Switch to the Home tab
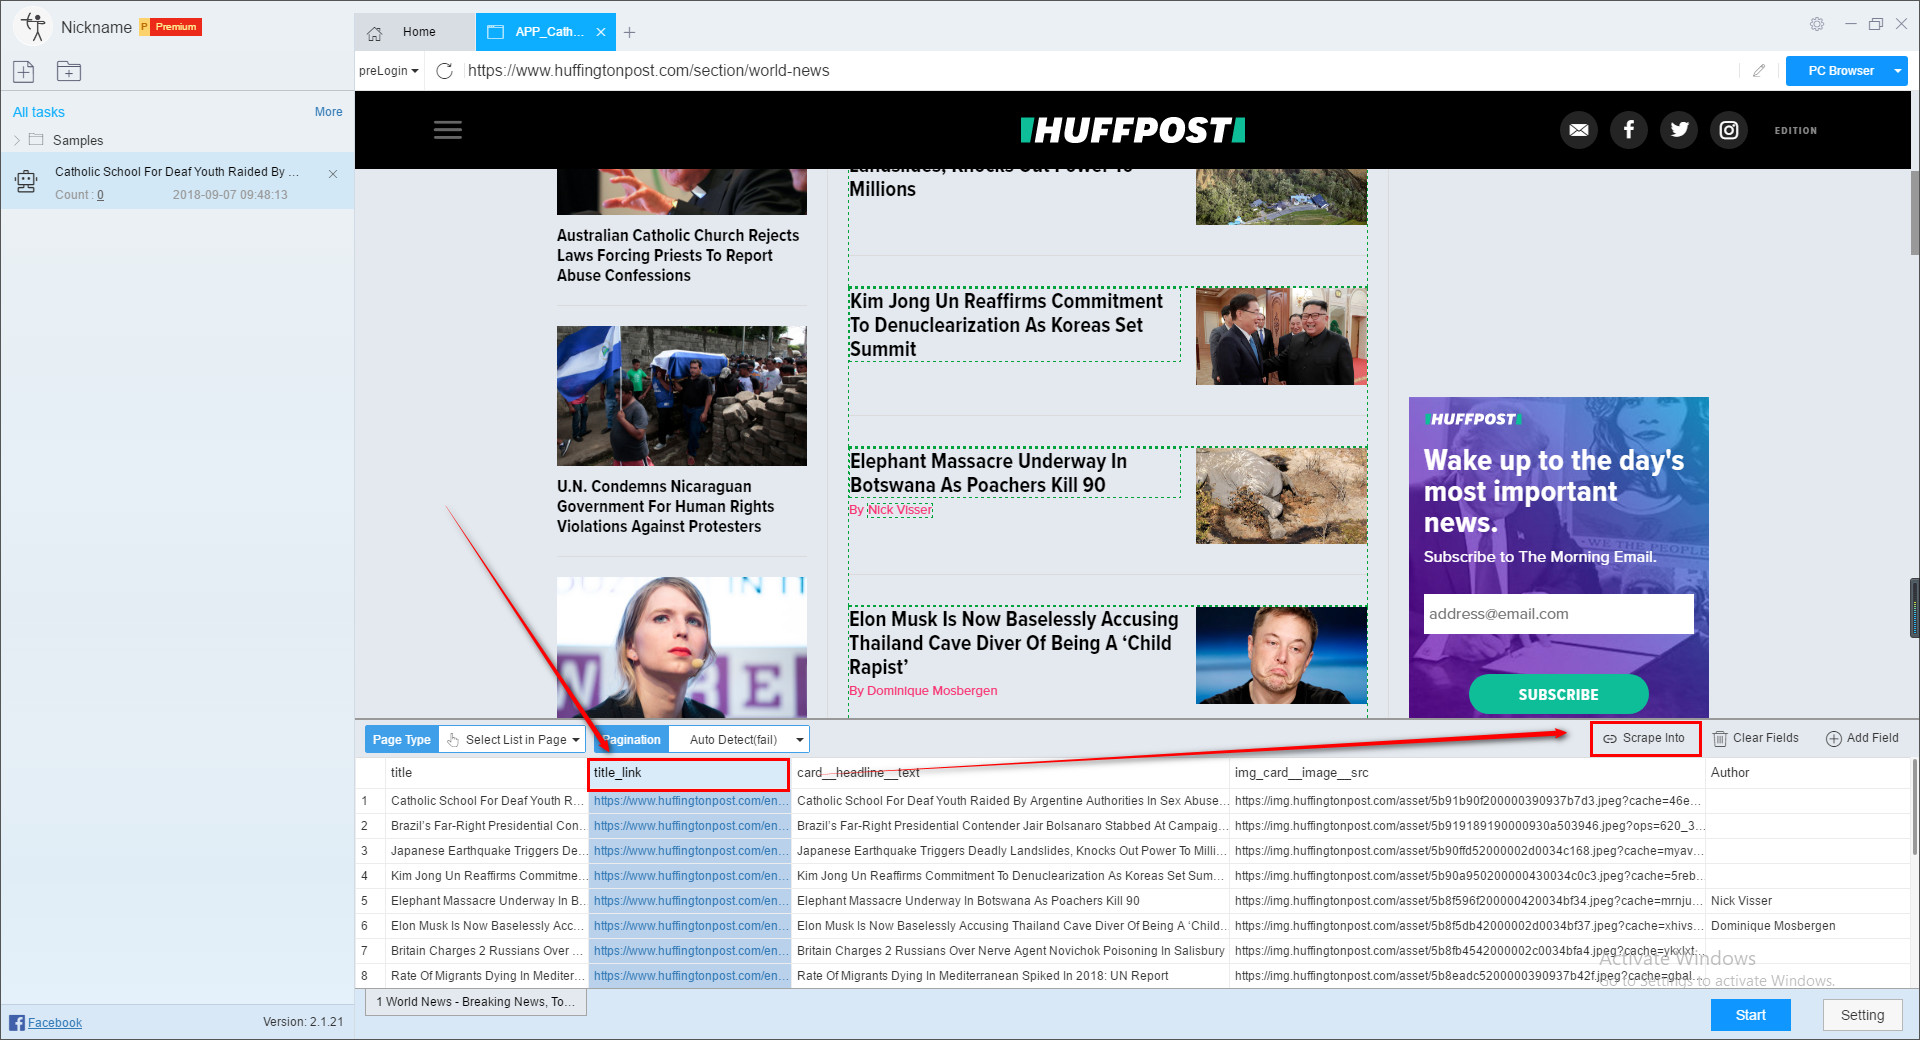 click(x=414, y=32)
